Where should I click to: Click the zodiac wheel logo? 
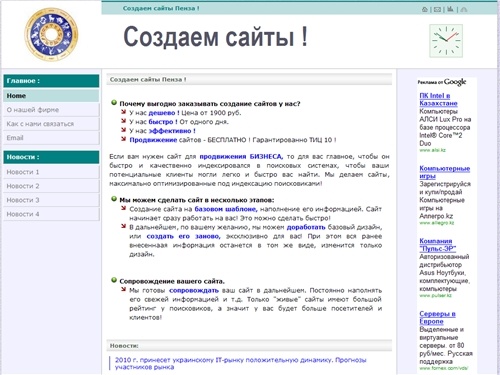[x=51, y=34]
